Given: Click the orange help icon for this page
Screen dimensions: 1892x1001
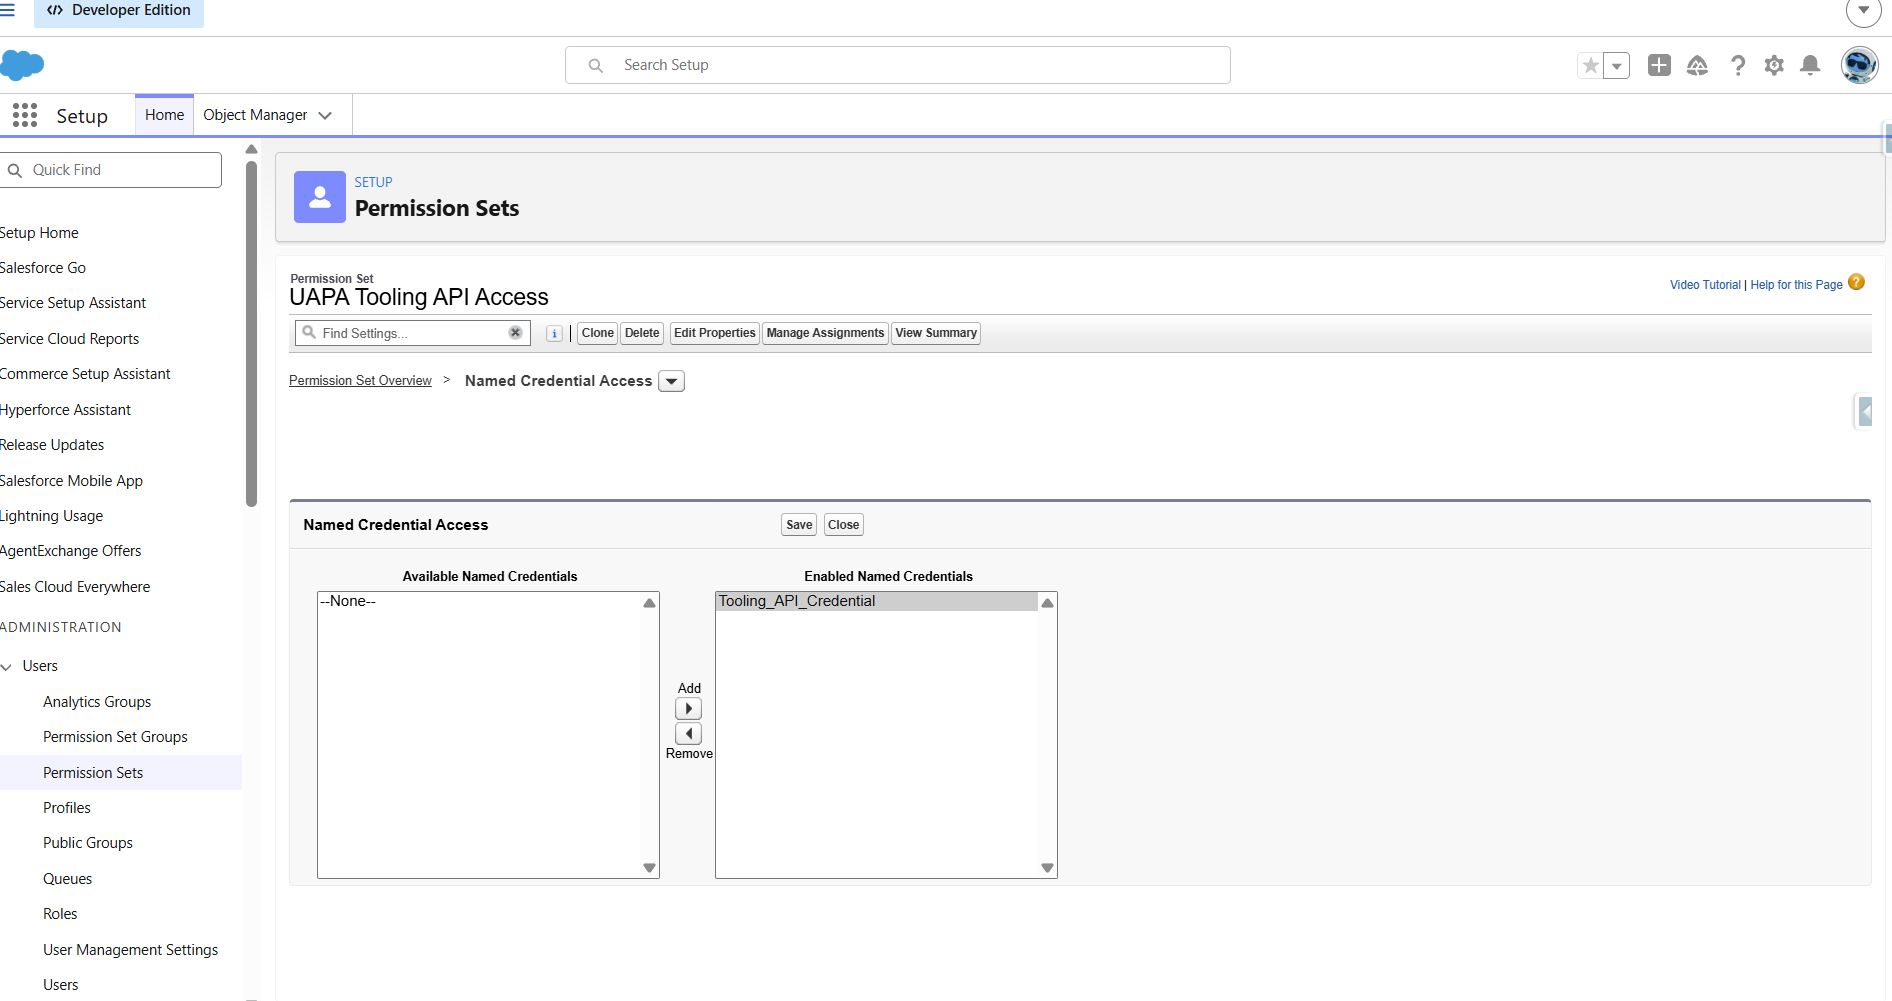Looking at the screenshot, I should pyautogui.click(x=1856, y=283).
